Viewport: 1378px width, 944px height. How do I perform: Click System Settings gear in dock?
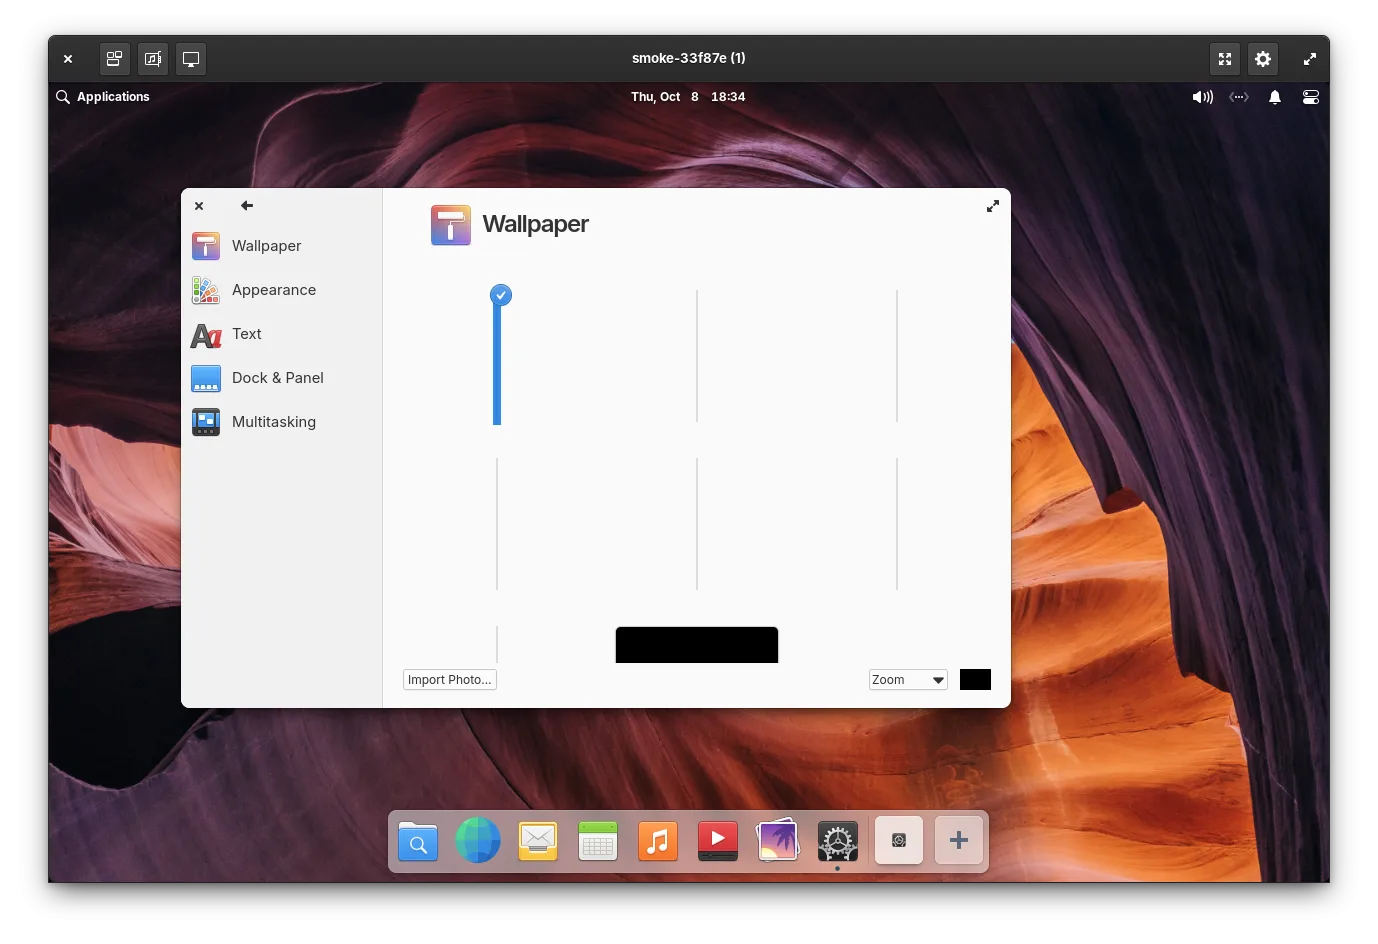coord(838,842)
